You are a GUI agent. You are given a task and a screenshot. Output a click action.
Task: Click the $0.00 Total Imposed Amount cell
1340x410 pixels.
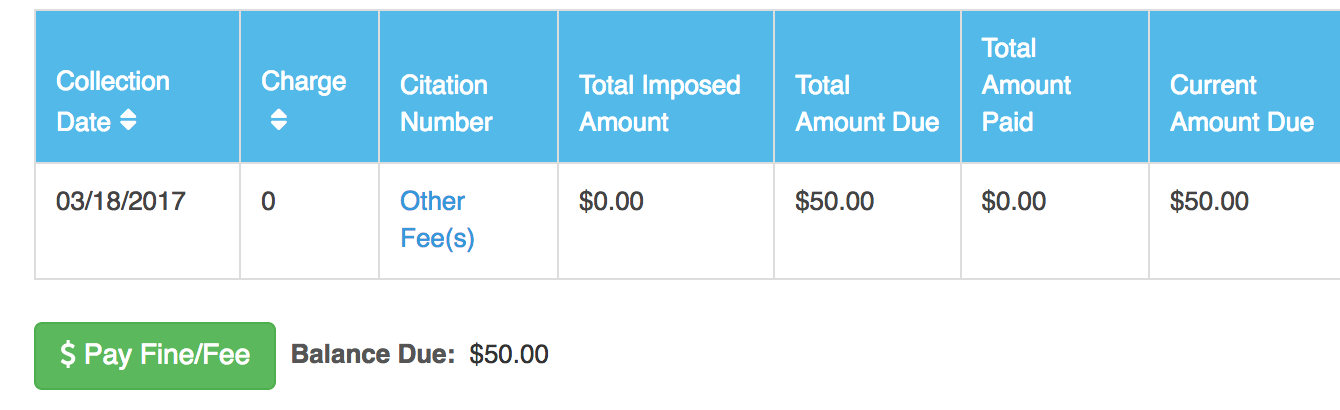pos(666,221)
